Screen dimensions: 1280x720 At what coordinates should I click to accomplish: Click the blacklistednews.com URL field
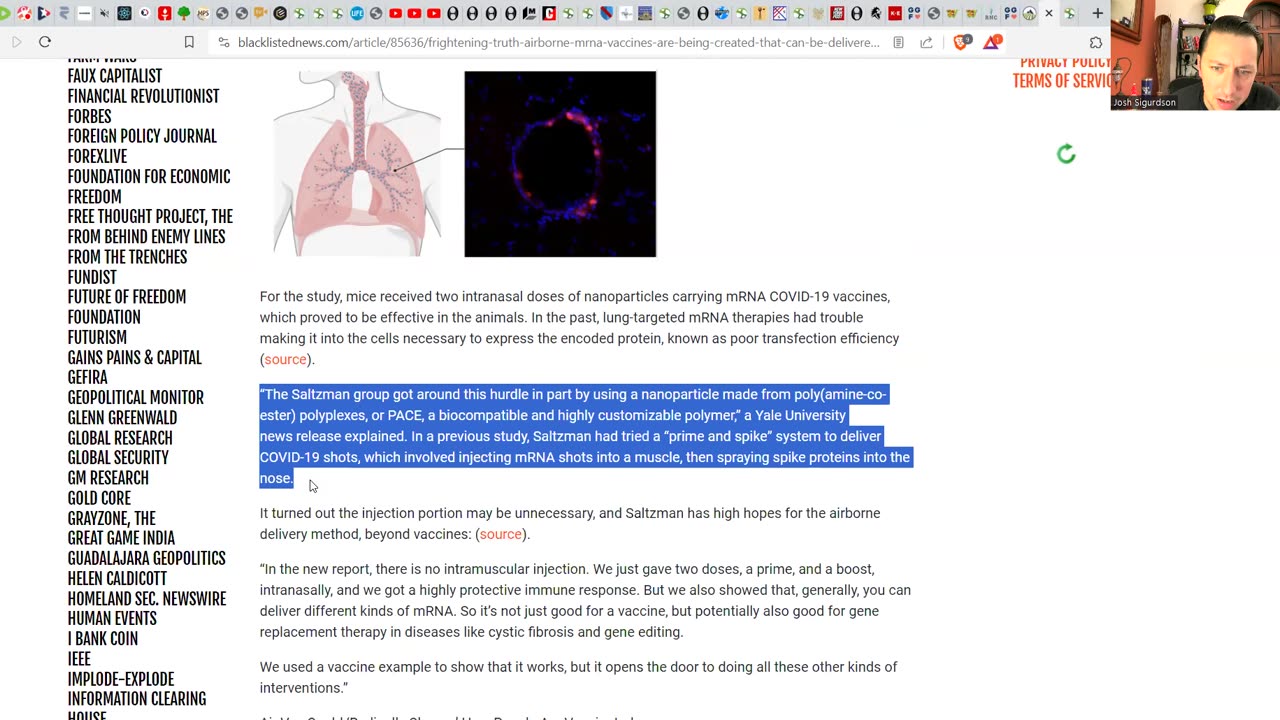coord(558,42)
